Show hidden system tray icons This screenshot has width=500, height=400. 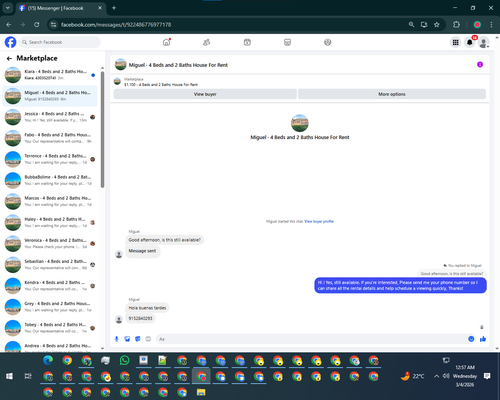[x=436, y=376]
